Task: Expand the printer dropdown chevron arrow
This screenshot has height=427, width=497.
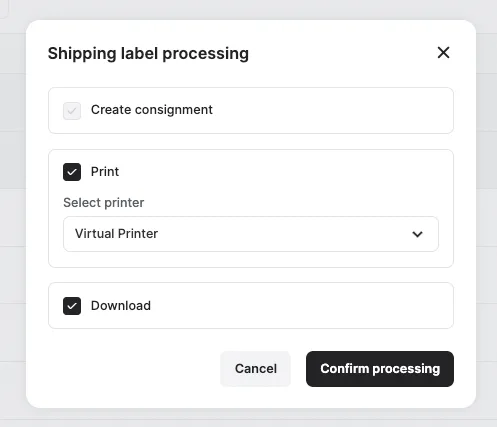Action: coord(417,234)
